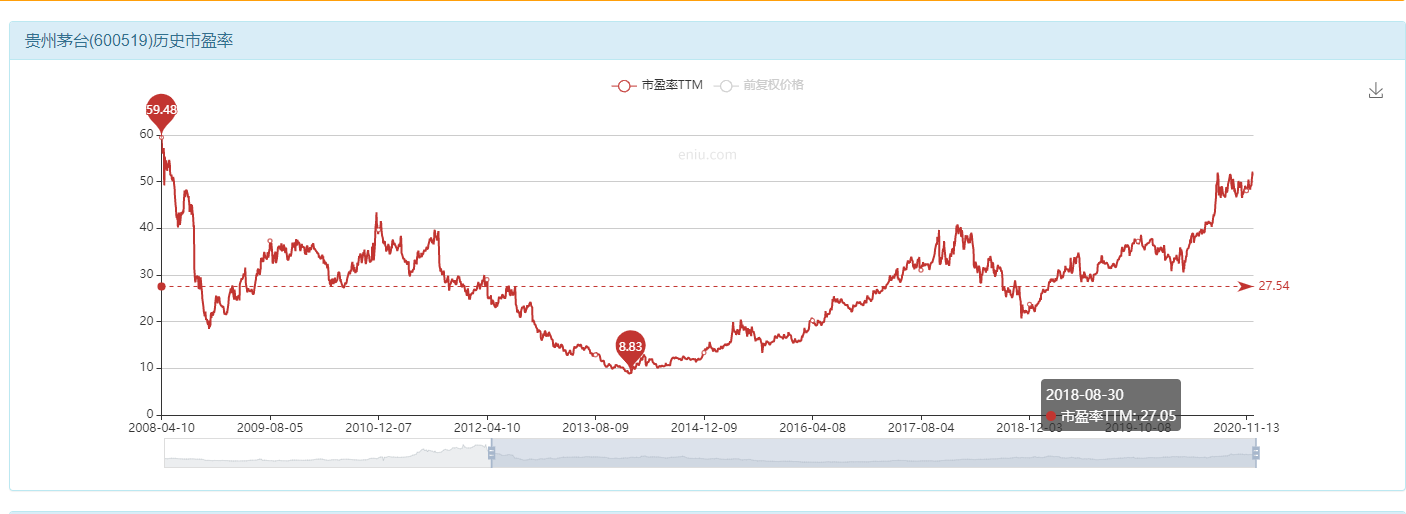Toggle the 前复权价格 legend series
The height and width of the screenshot is (514, 1406).
click(759, 85)
